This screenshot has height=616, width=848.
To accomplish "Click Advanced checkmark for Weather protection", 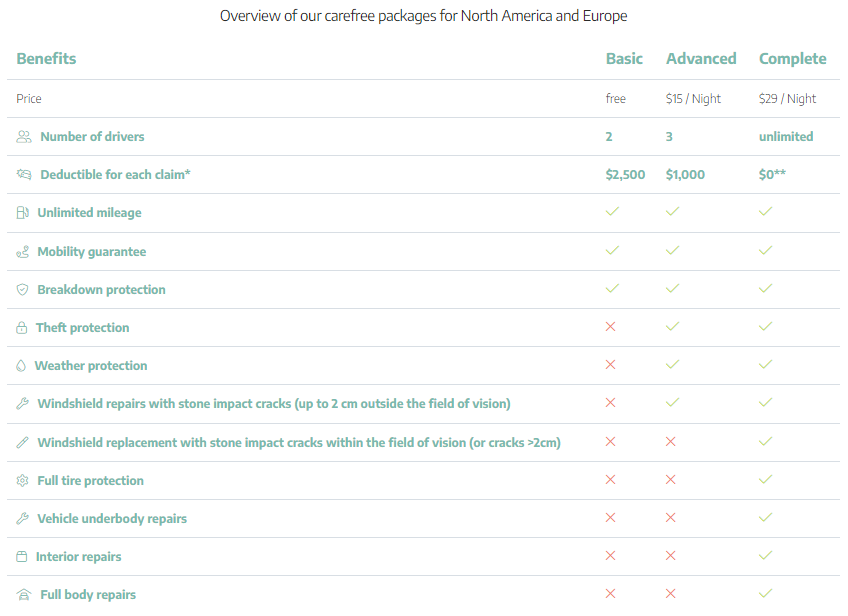I will point(672,365).
